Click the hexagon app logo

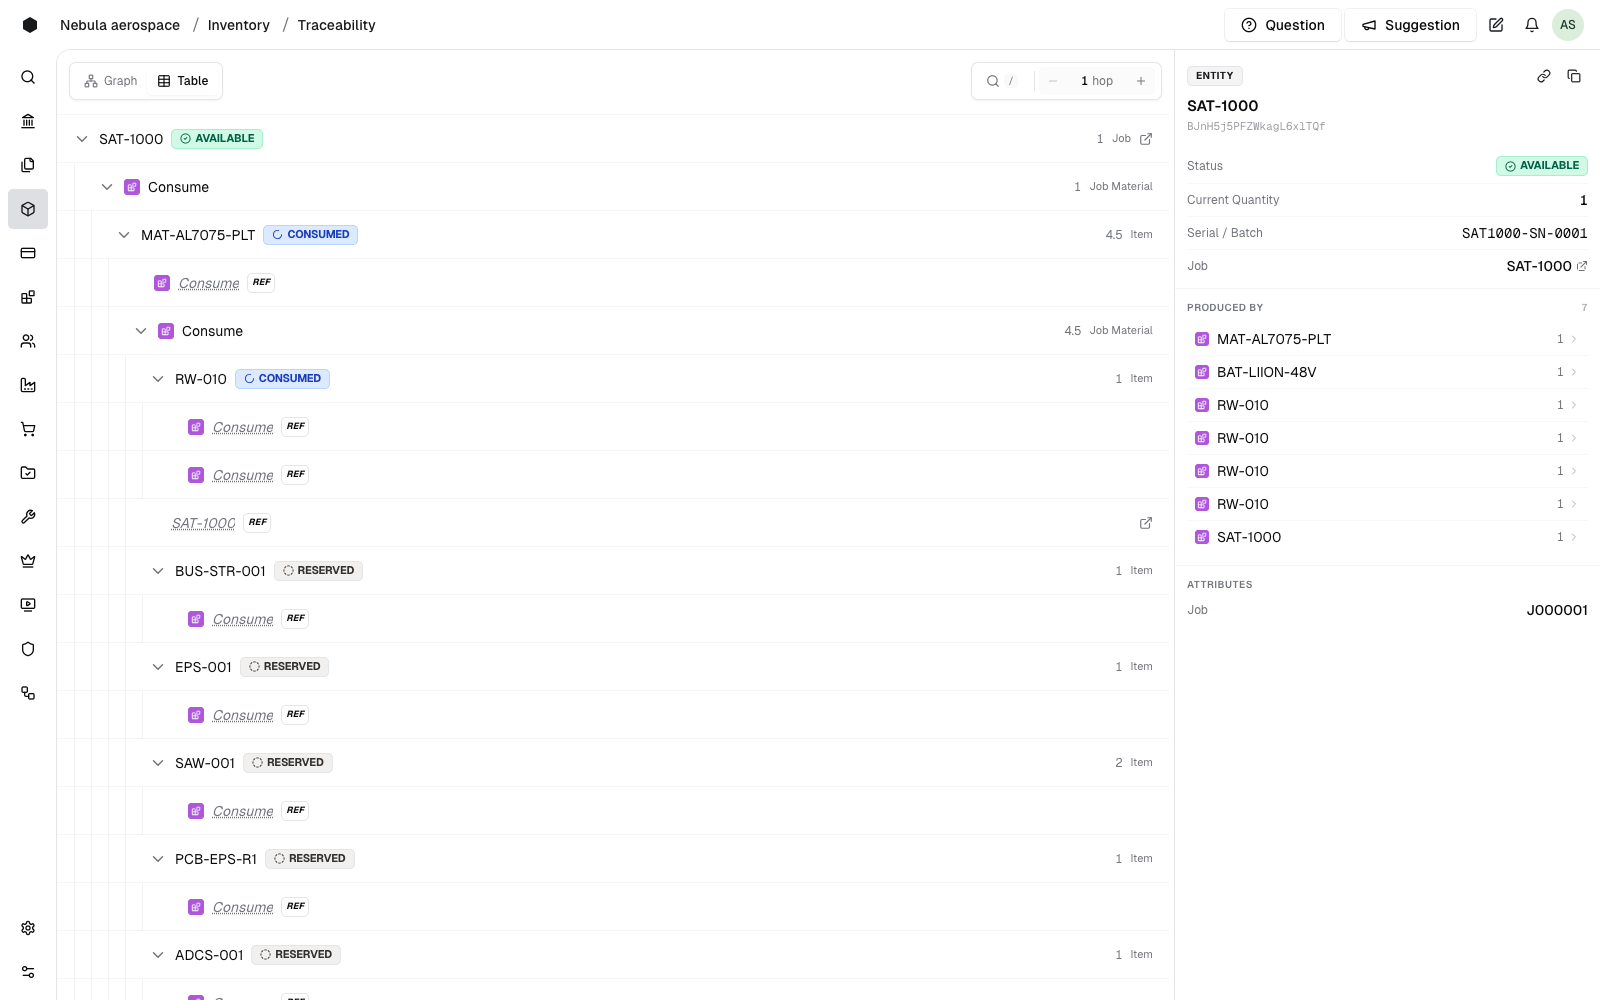30,25
